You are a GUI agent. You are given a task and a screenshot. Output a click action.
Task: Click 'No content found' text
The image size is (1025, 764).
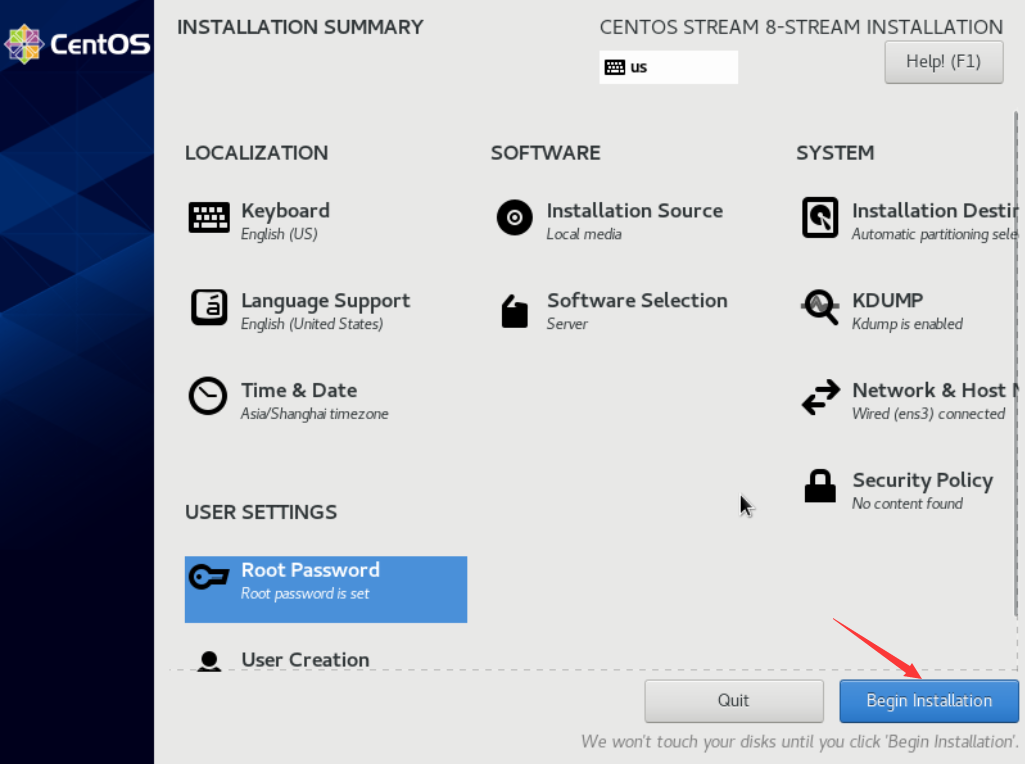tap(907, 503)
